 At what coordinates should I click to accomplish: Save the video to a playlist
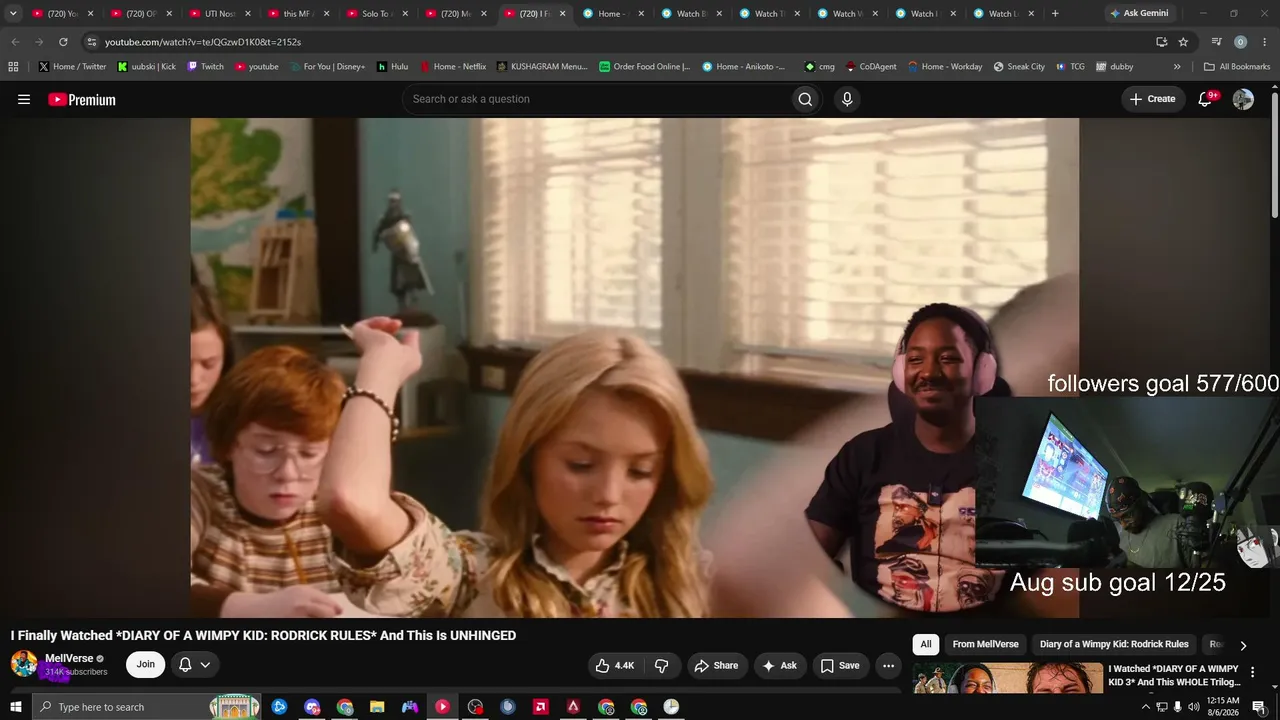pos(840,665)
